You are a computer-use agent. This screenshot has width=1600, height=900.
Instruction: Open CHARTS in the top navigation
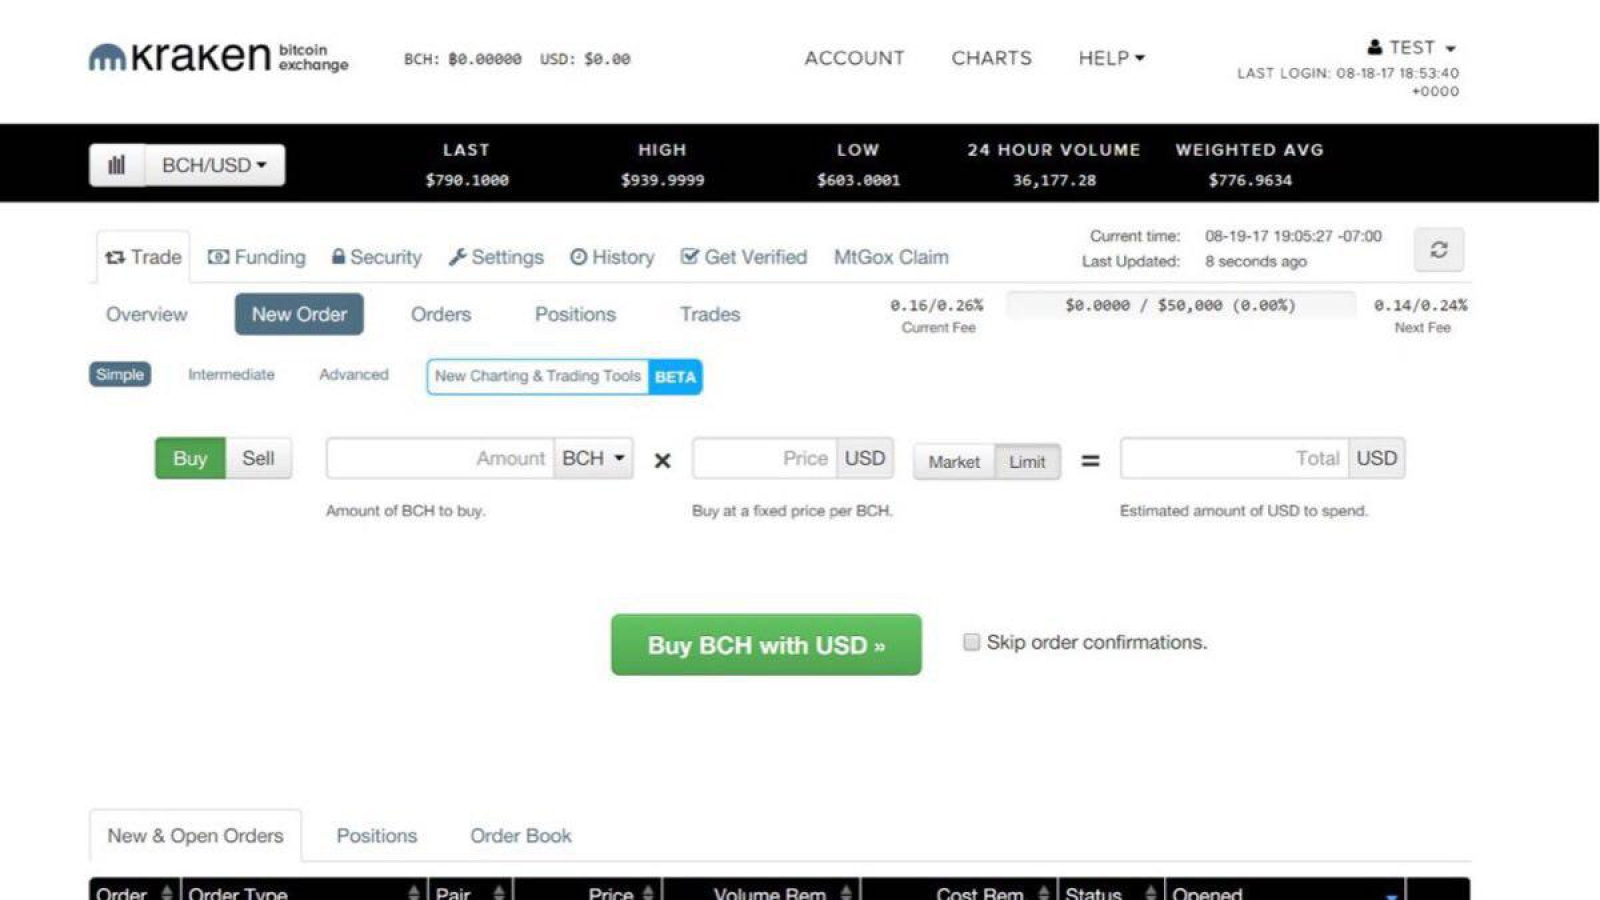[991, 58]
